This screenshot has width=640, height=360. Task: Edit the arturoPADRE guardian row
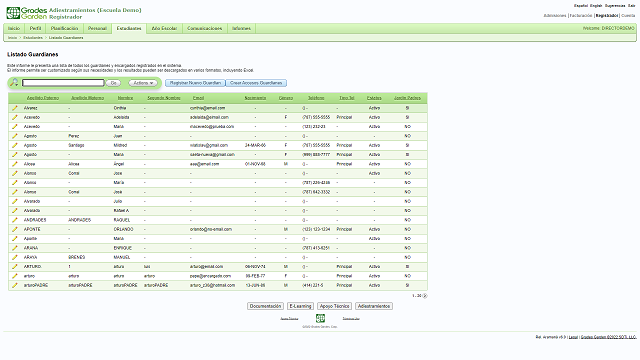tap(15, 285)
